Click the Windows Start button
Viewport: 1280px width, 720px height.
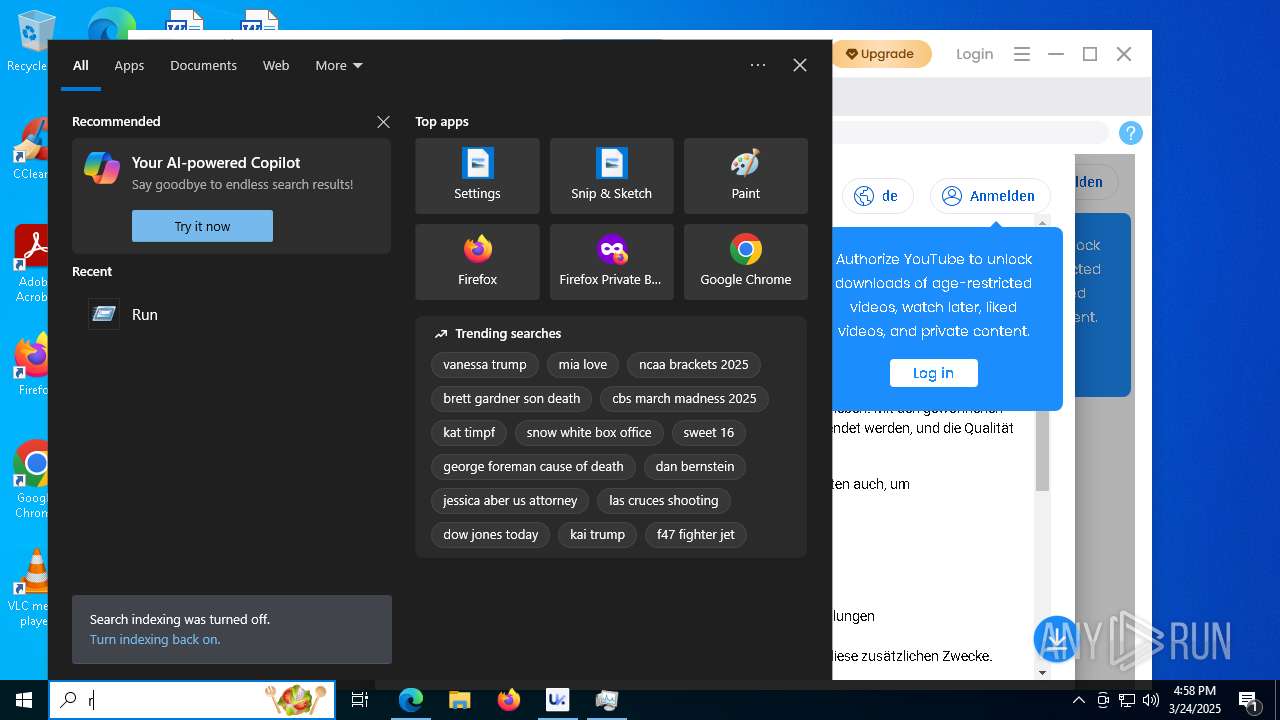[24, 700]
